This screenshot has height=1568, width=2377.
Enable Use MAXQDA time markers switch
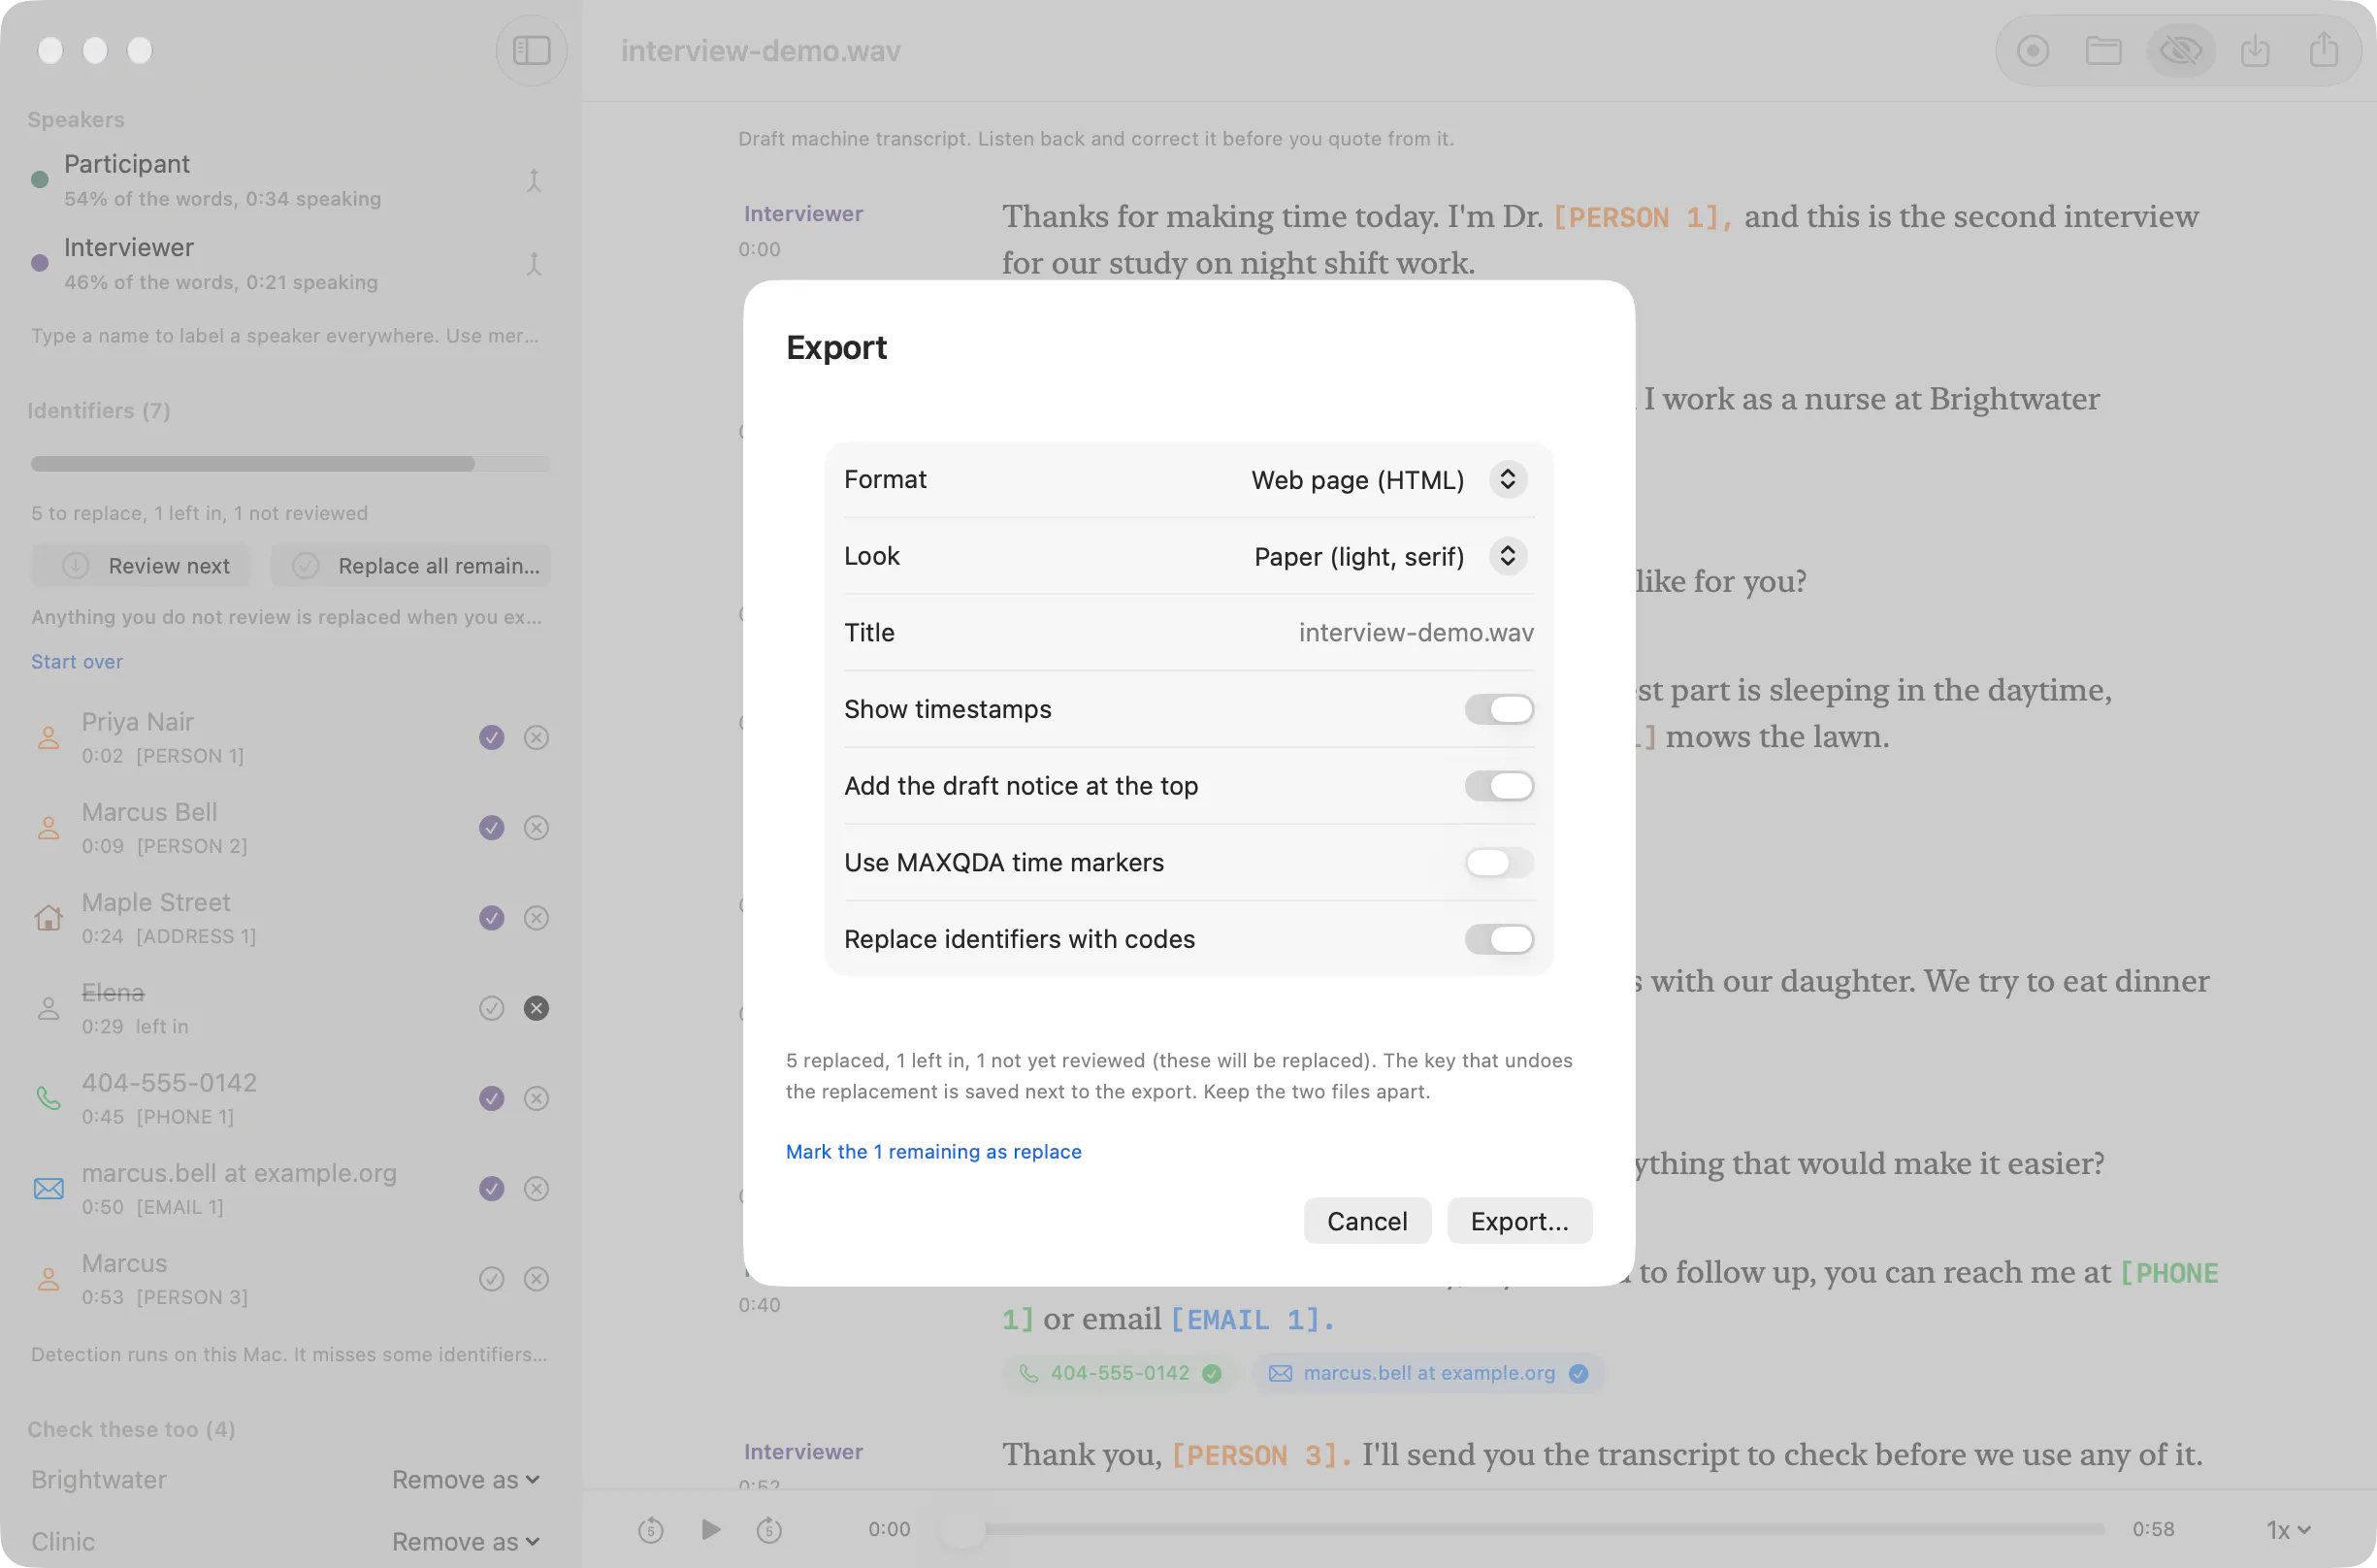click(x=1498, y=862)
